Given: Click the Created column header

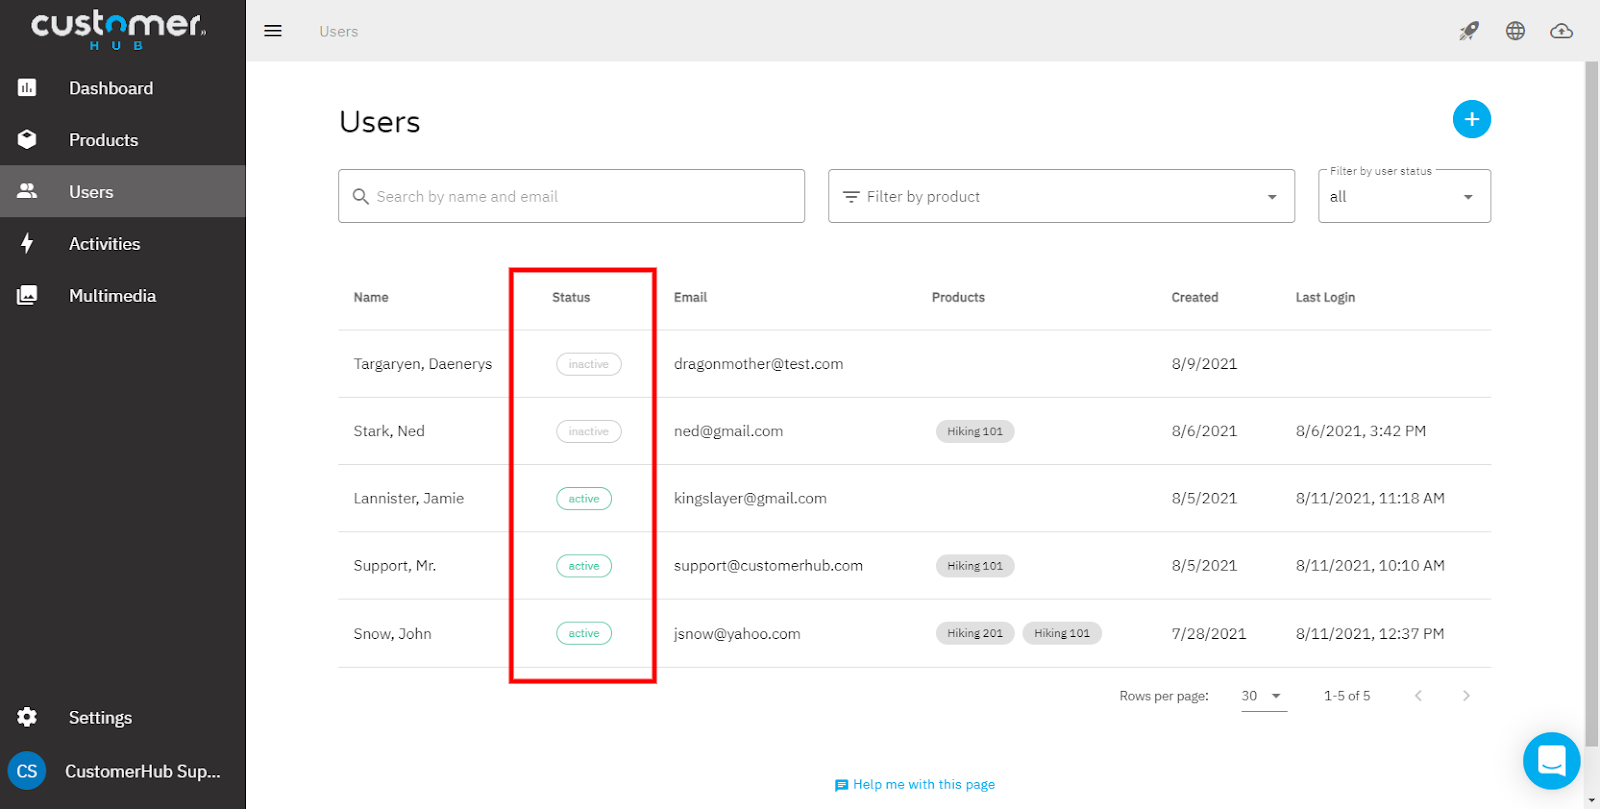Looking at the screenshot, I should pyautogui.click(x=1195, y=297).
